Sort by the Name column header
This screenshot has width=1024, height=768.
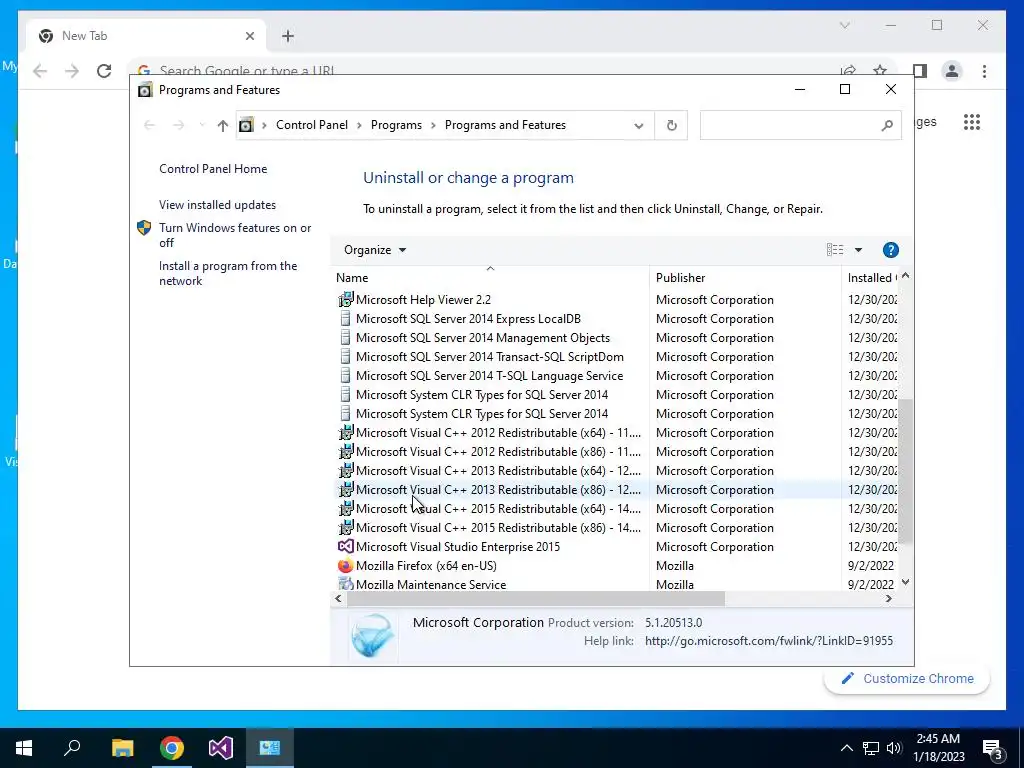point(490,278)
